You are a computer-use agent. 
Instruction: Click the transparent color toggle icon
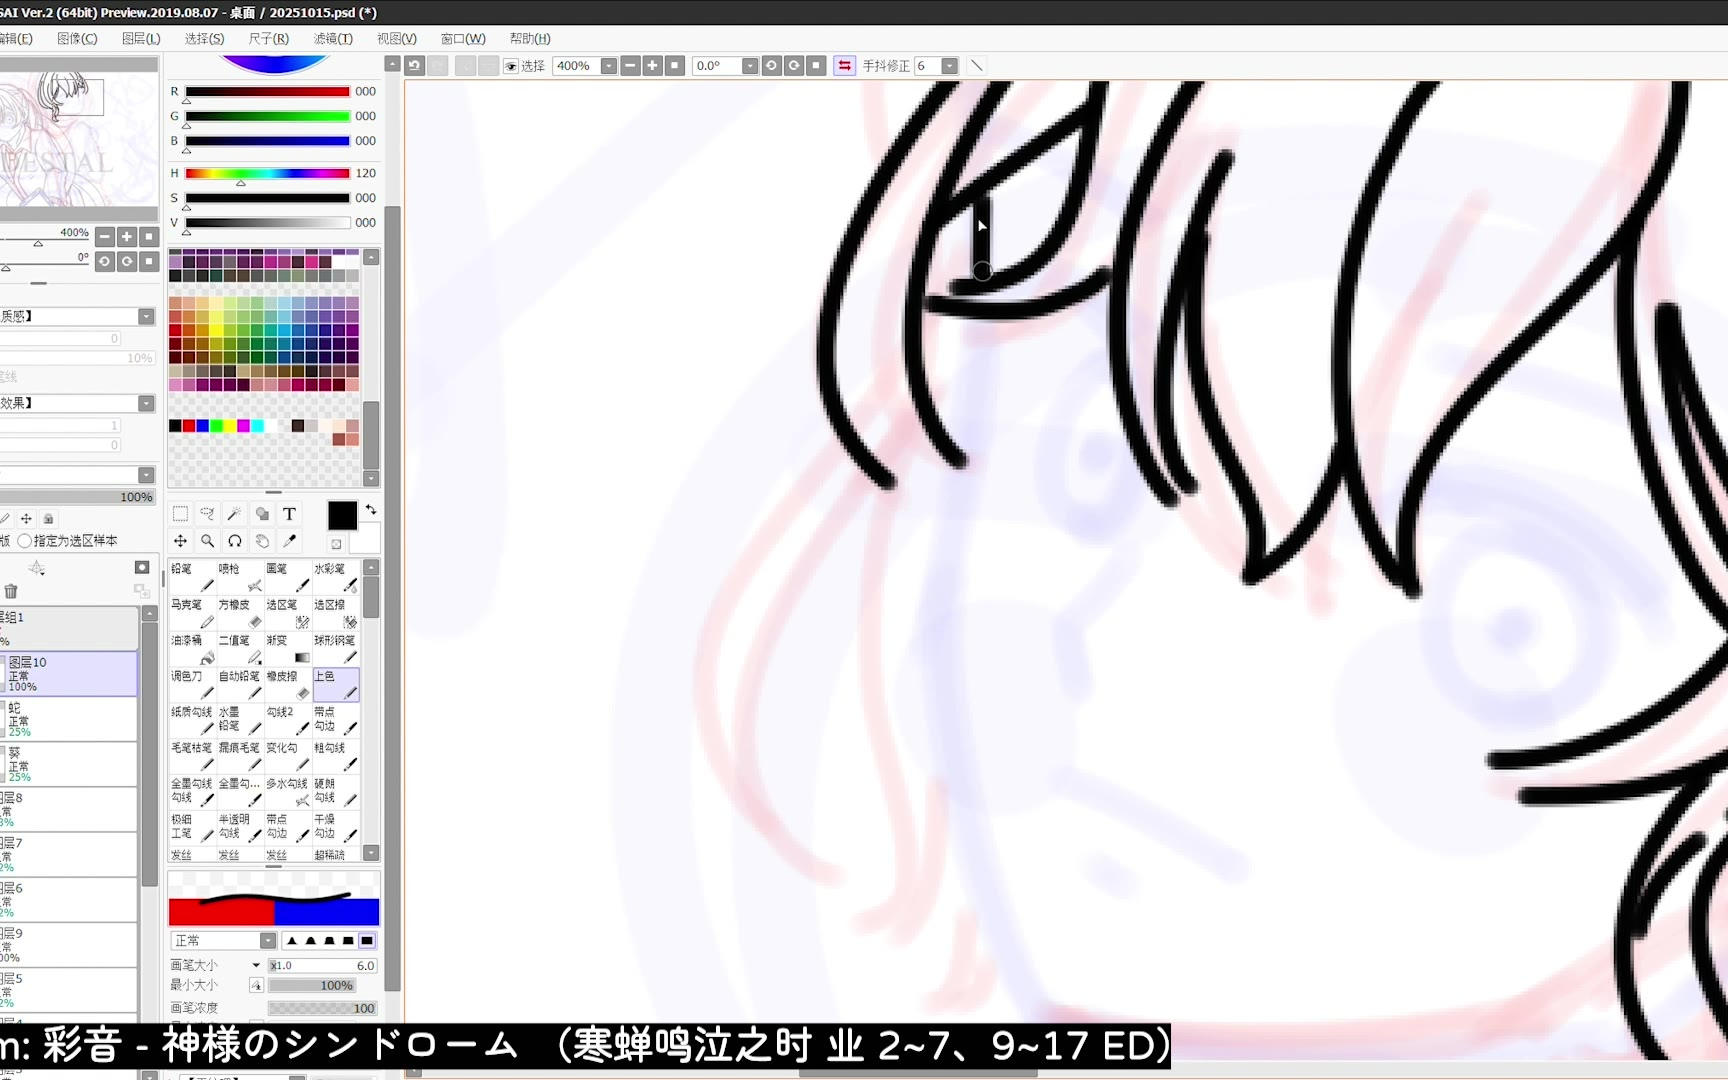336,544
